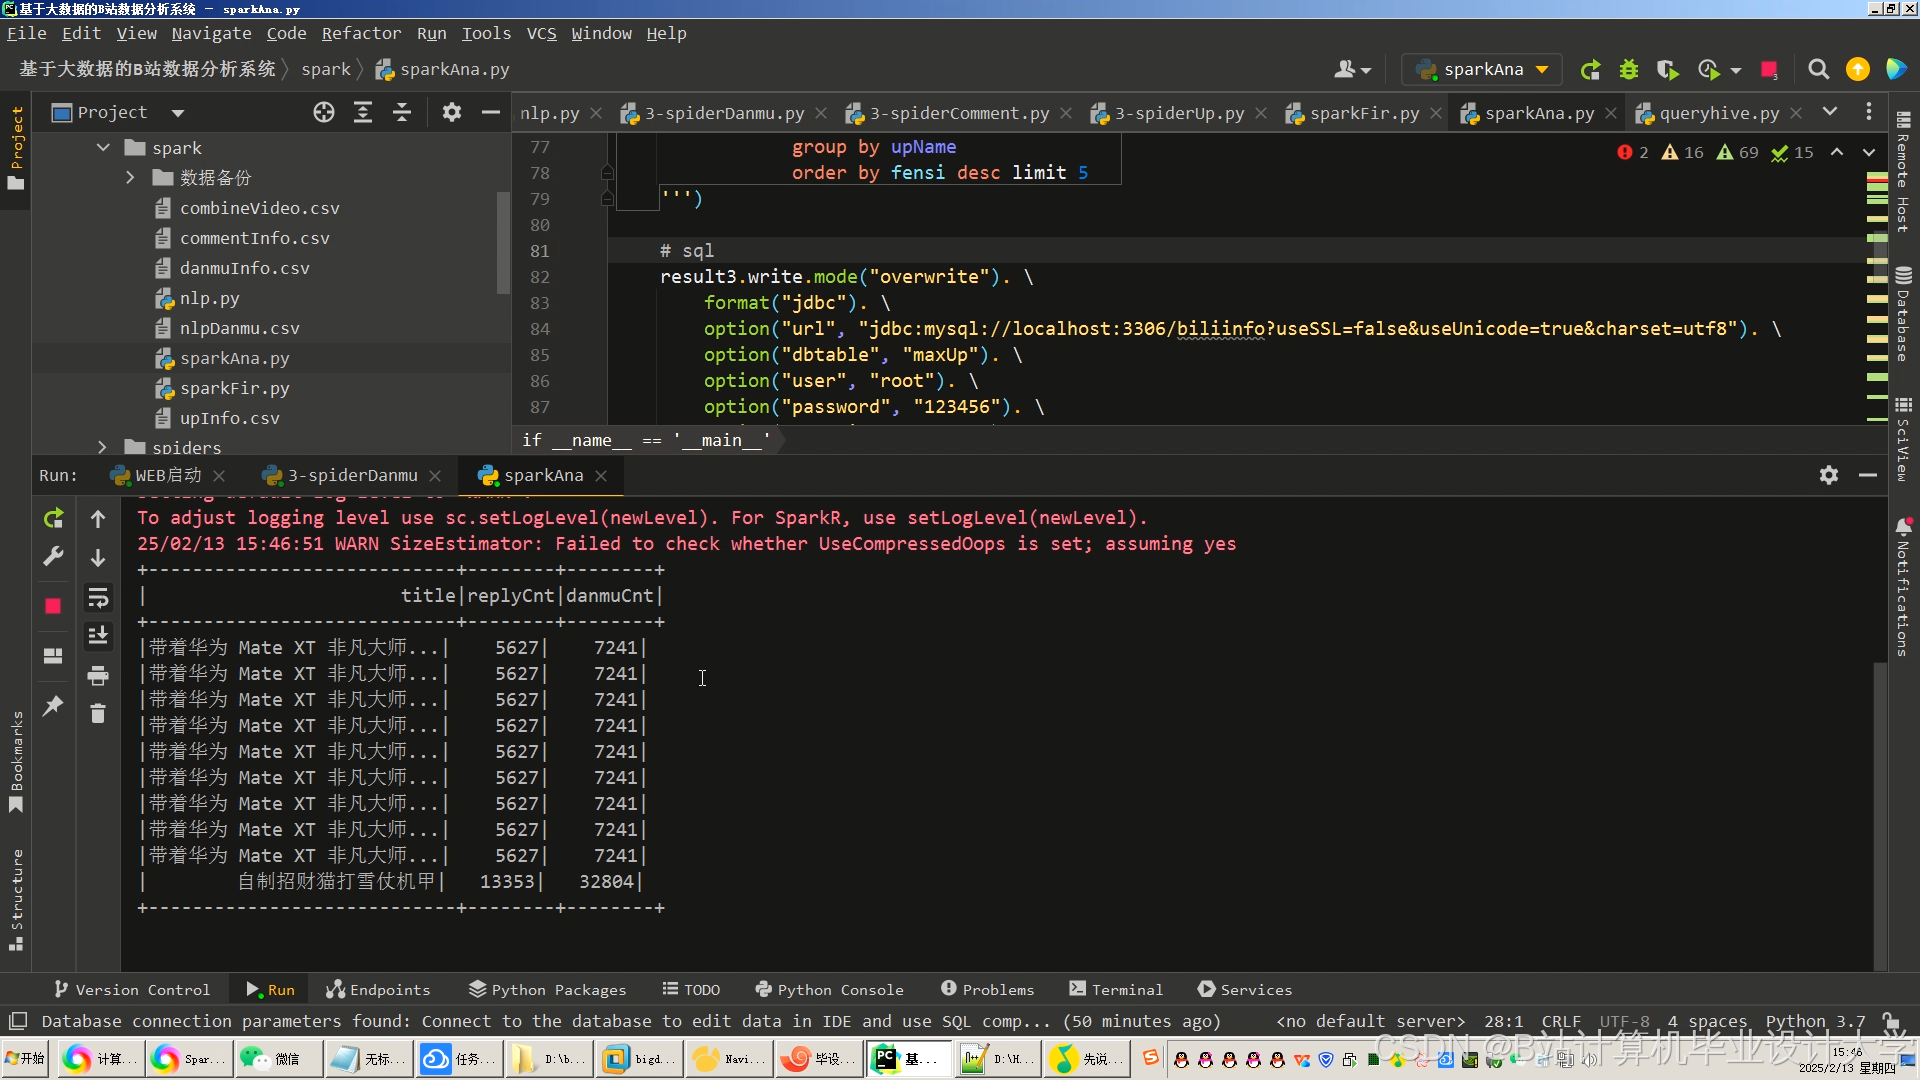Click the Debug bug icon in toolbar
The height and width of the screenshot is (1080, 1920).
click(x=1629, y=69)
